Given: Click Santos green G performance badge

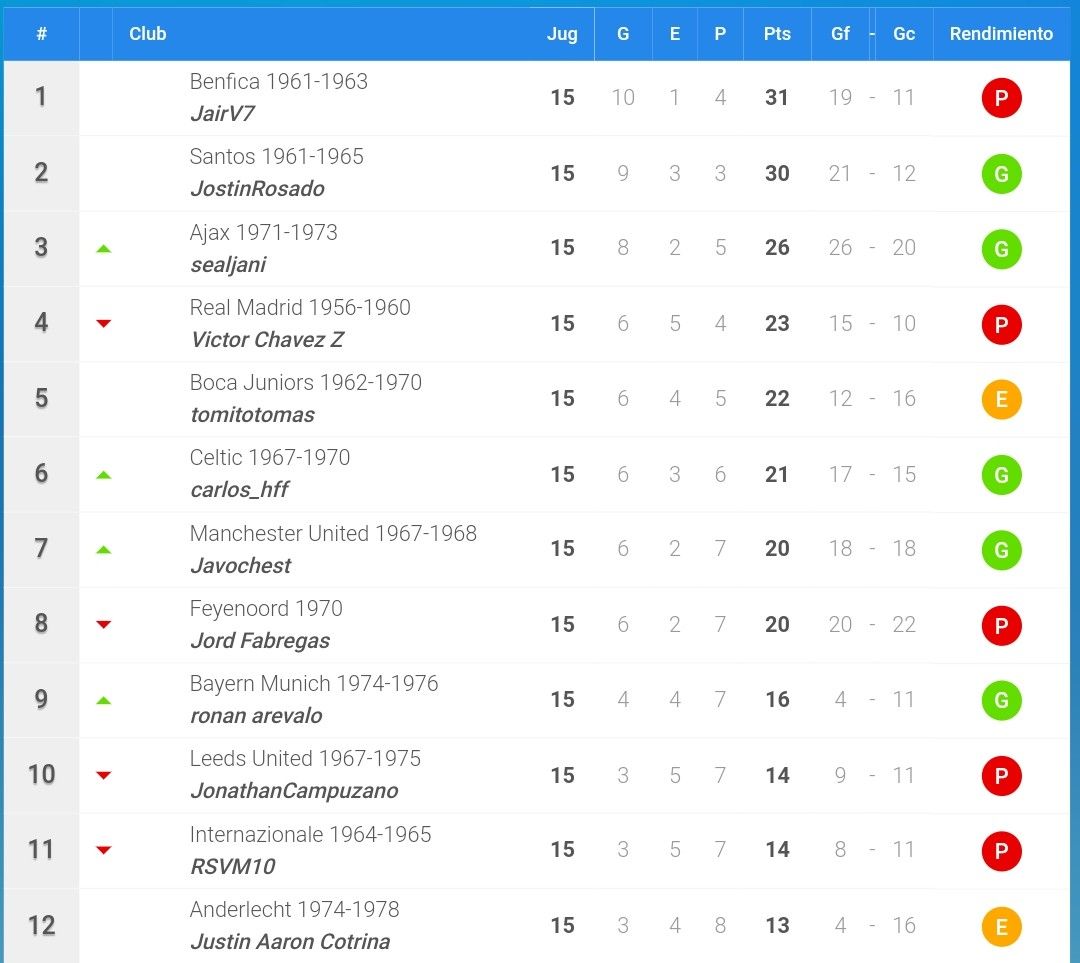Looking at the screenshot, I should click(1001, 174).
